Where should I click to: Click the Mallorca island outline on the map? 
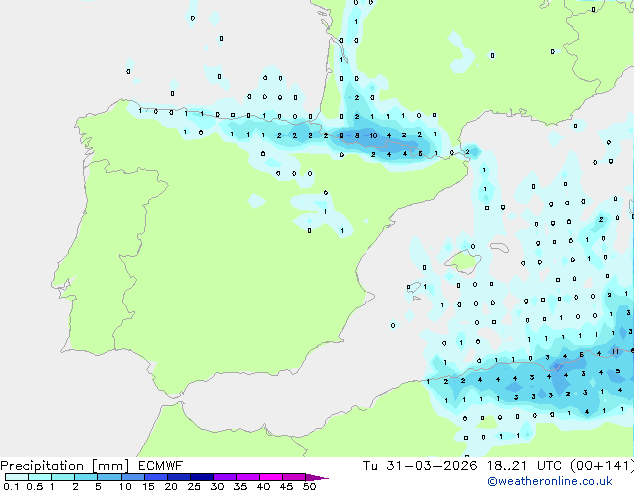coord(463,261)
